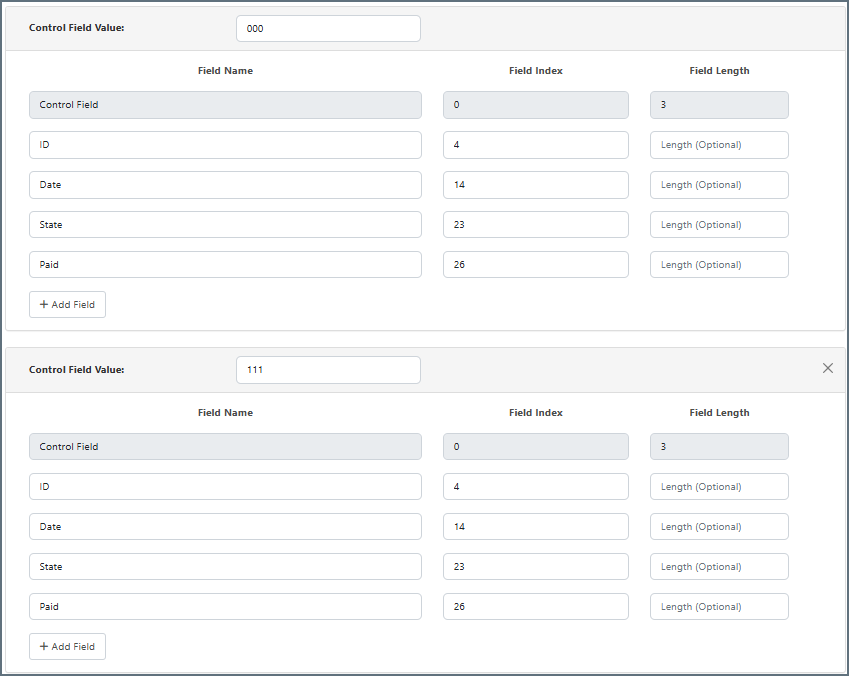
Task: Select ID field name in the 000 section
Action: coord(225,145)
